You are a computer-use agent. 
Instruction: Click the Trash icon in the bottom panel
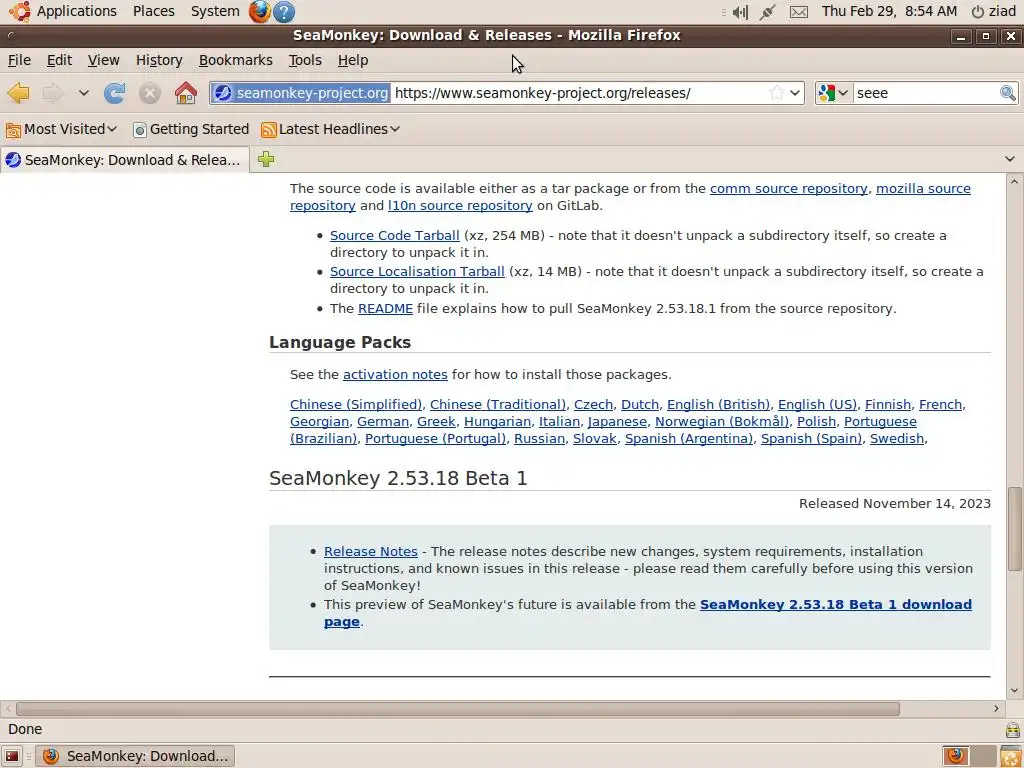point(1011,756)
